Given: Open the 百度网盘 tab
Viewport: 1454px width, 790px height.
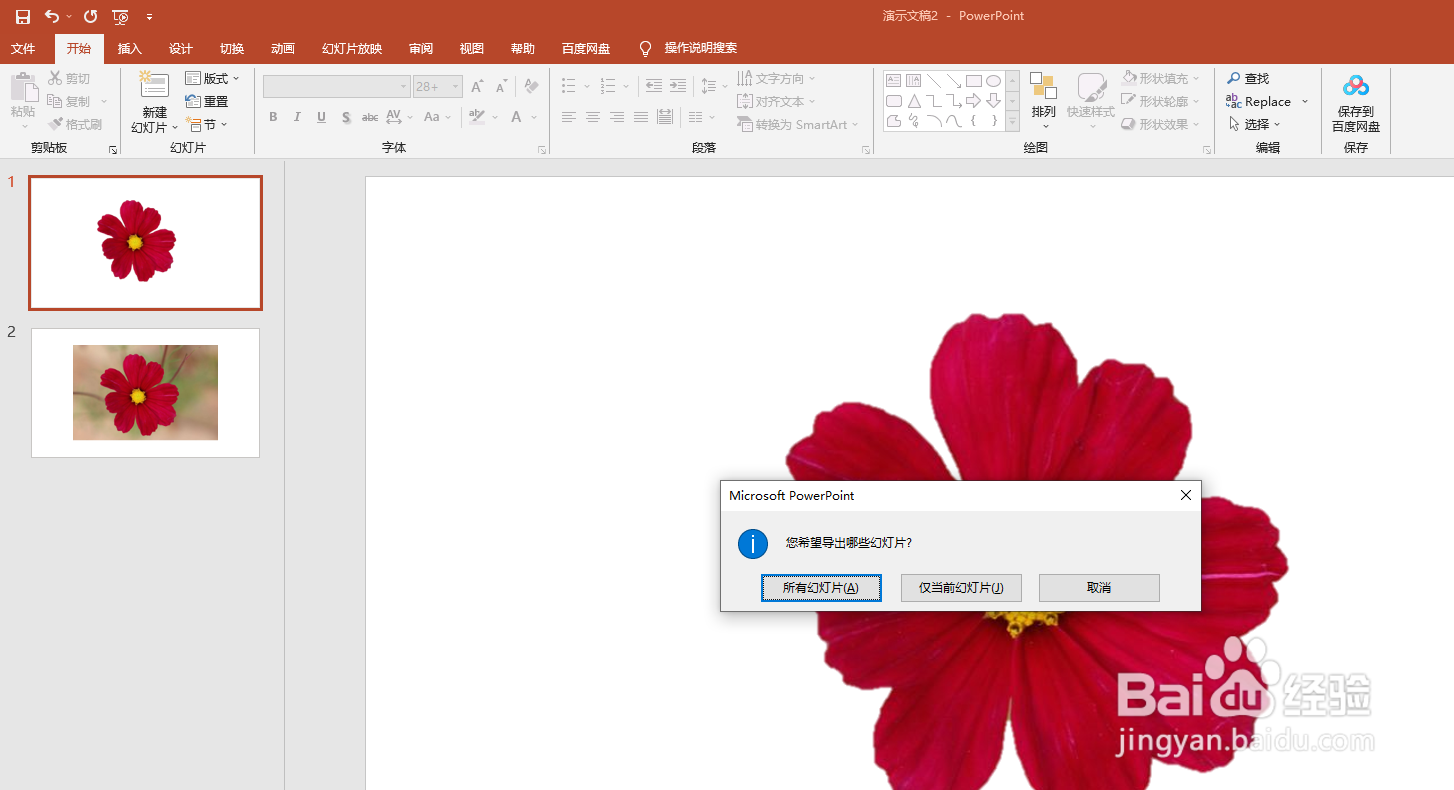Looking at the screenshot, I should pos(586,48).
